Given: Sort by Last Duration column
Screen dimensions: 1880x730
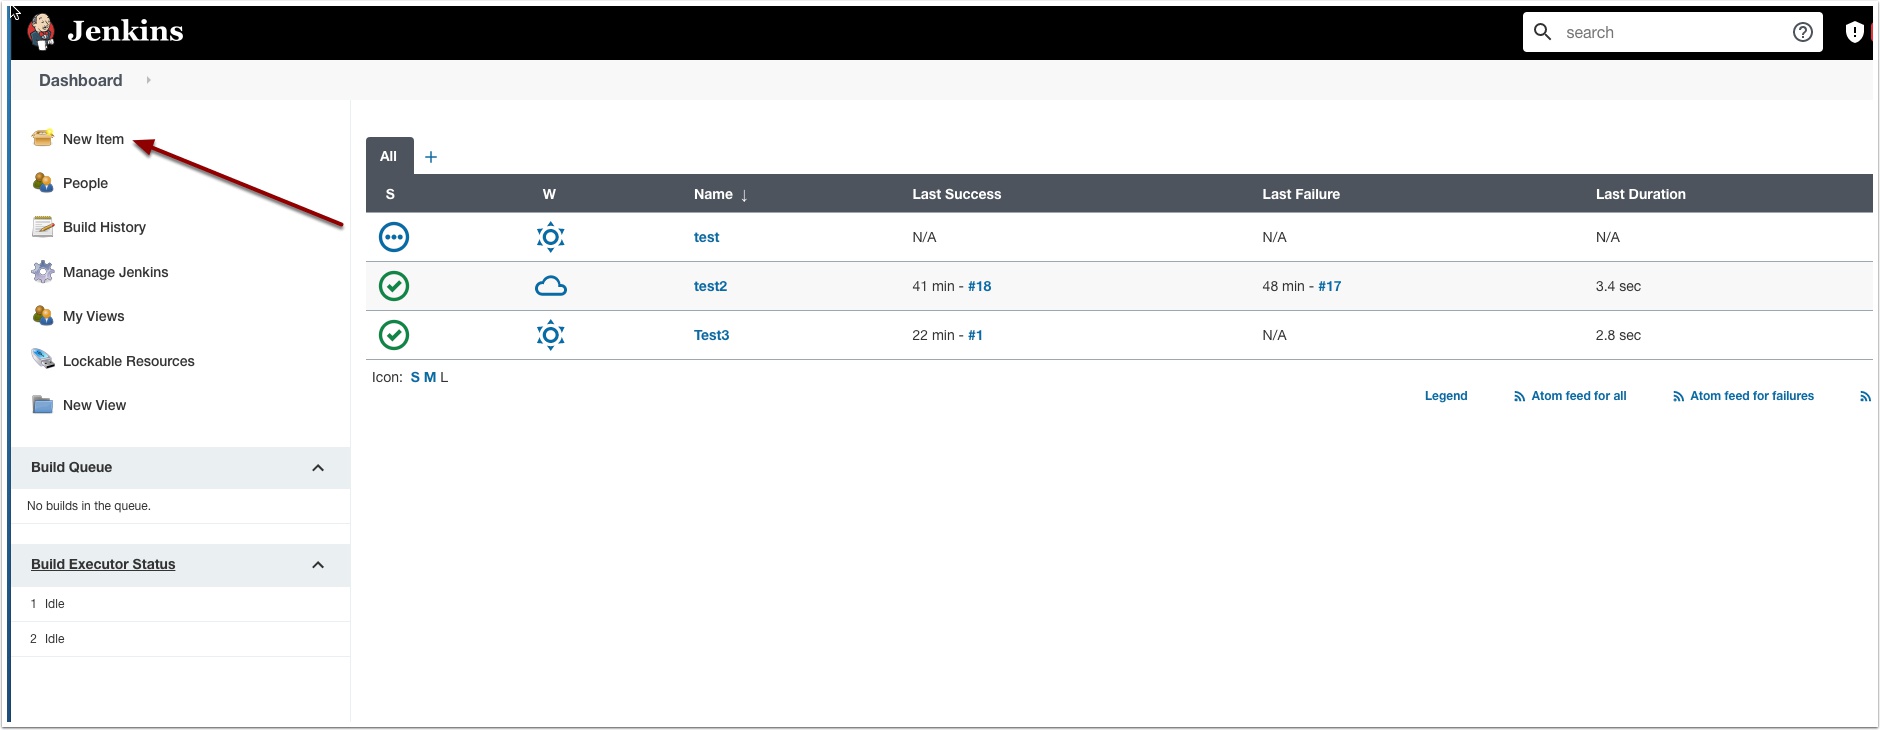Looking at the screenshot, I should coord(1640,194).
